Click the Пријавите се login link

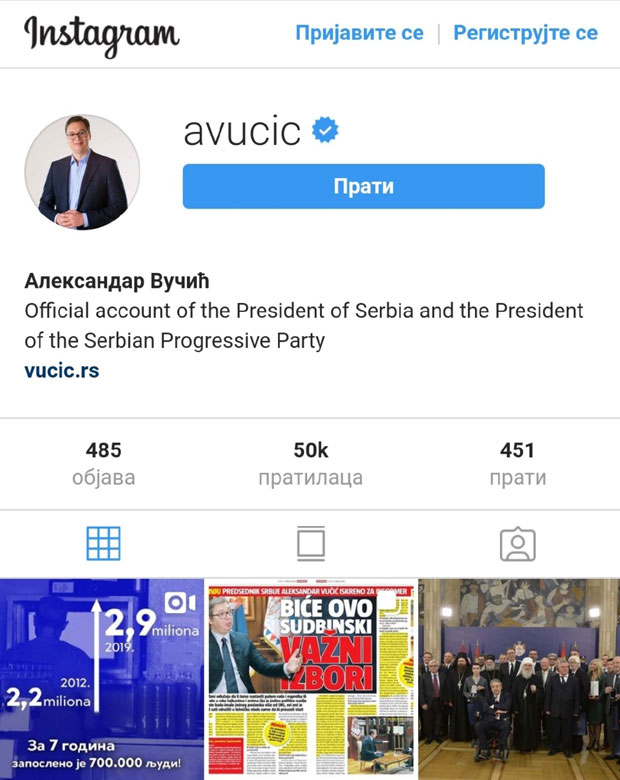tap(359, 33)
